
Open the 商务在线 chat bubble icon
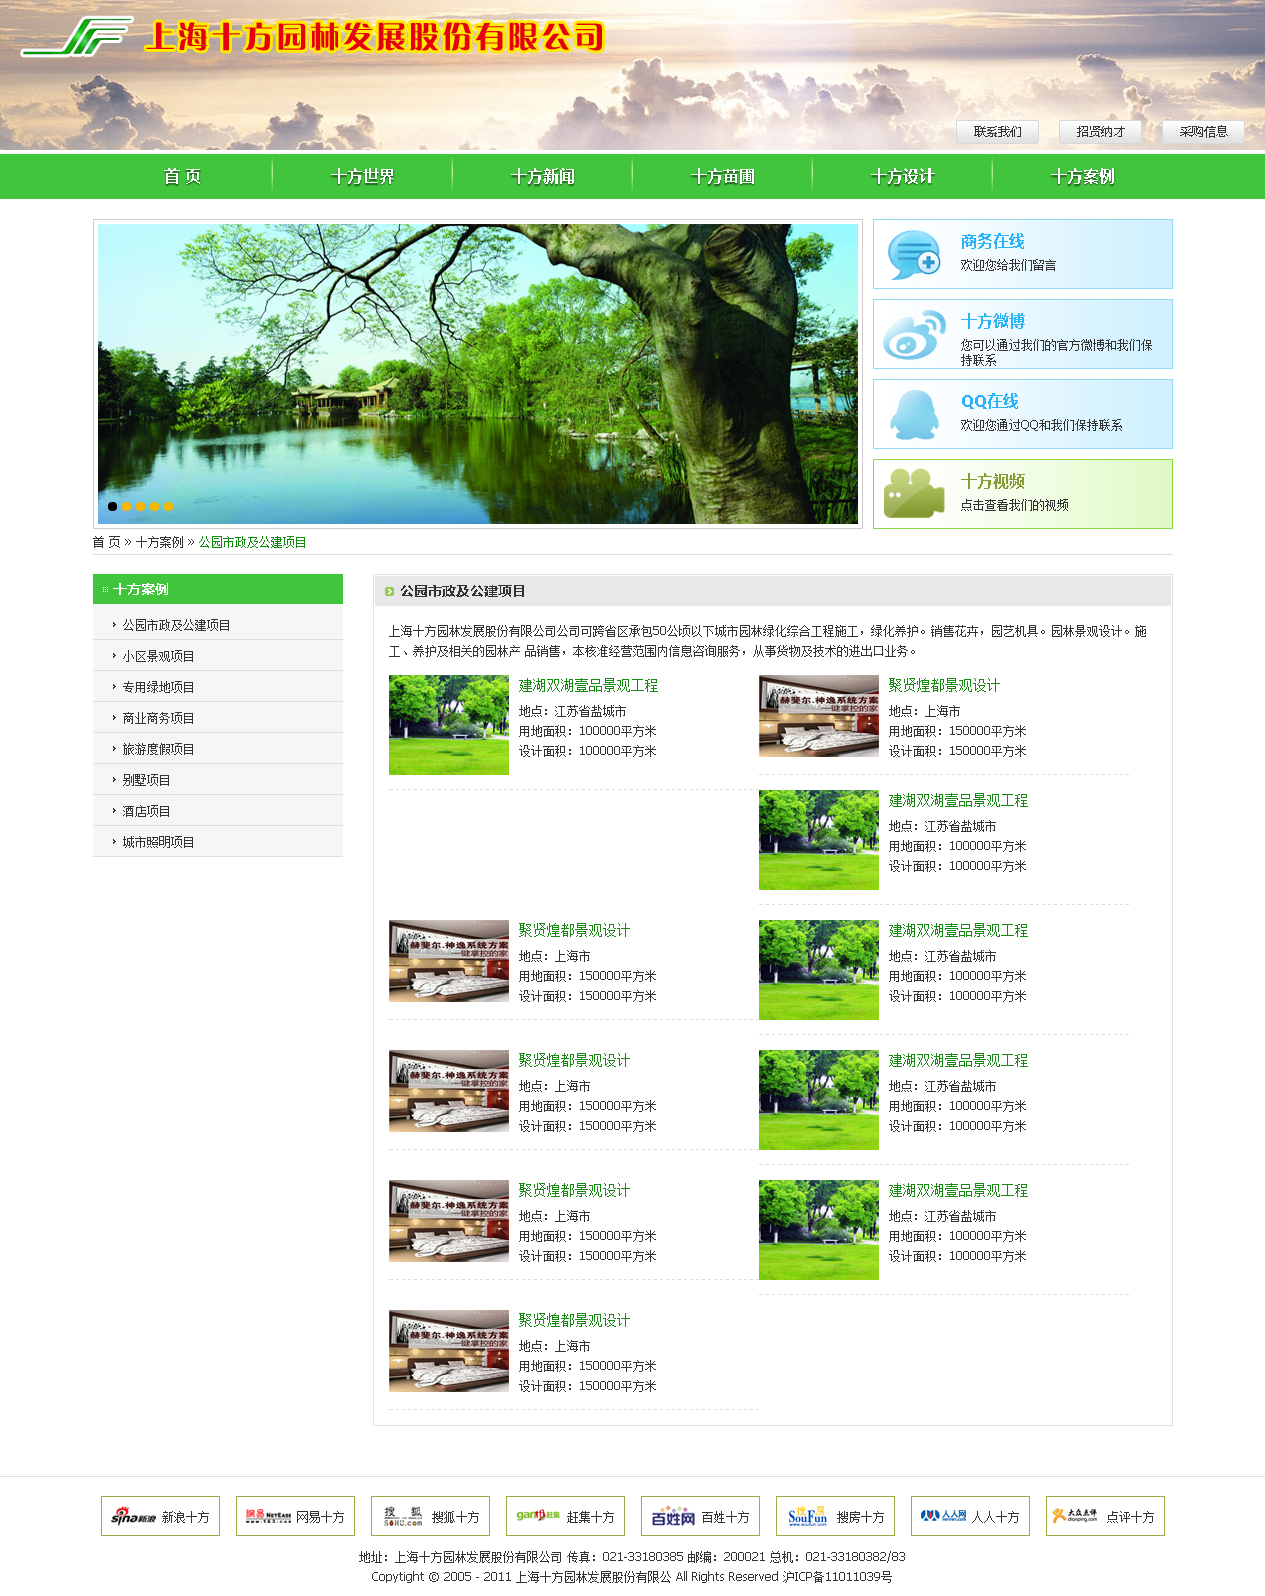tap(914, 255)
